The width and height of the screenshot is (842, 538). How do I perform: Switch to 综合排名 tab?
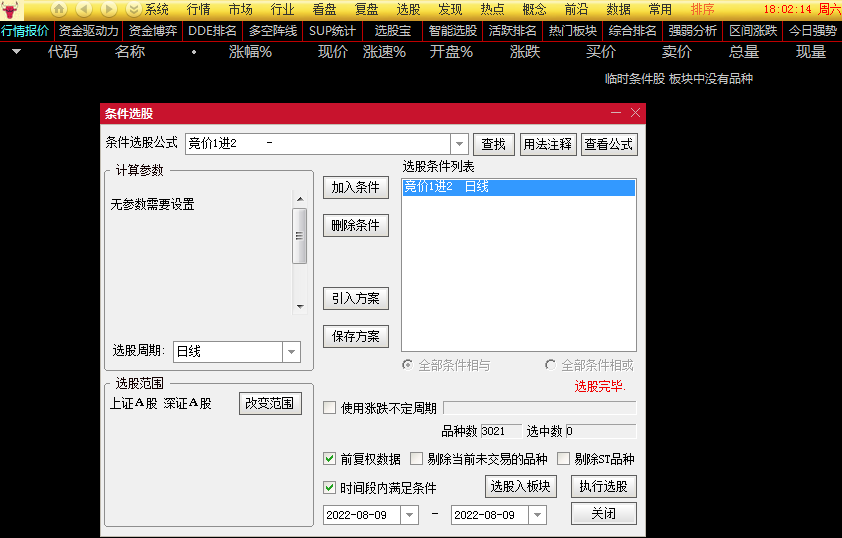pos(633,31)
